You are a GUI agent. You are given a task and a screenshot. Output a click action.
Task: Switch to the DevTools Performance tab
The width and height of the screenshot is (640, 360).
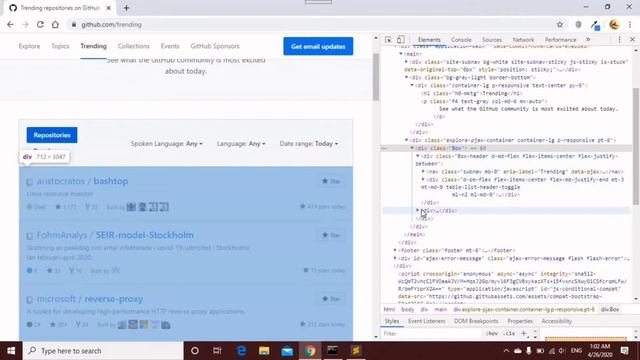(560, 40)
